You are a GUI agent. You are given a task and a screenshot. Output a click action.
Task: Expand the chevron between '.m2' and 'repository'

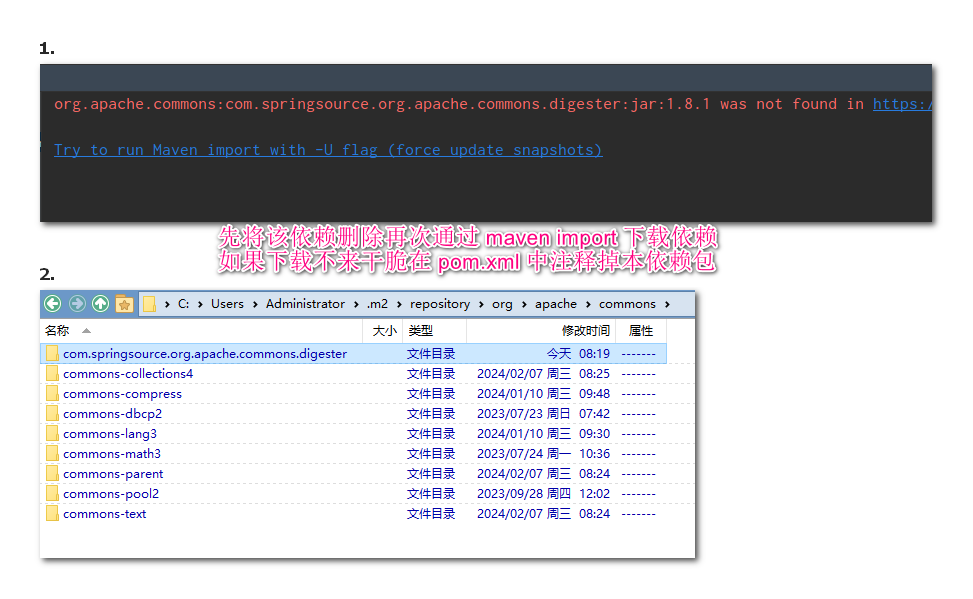coord(399,304)
